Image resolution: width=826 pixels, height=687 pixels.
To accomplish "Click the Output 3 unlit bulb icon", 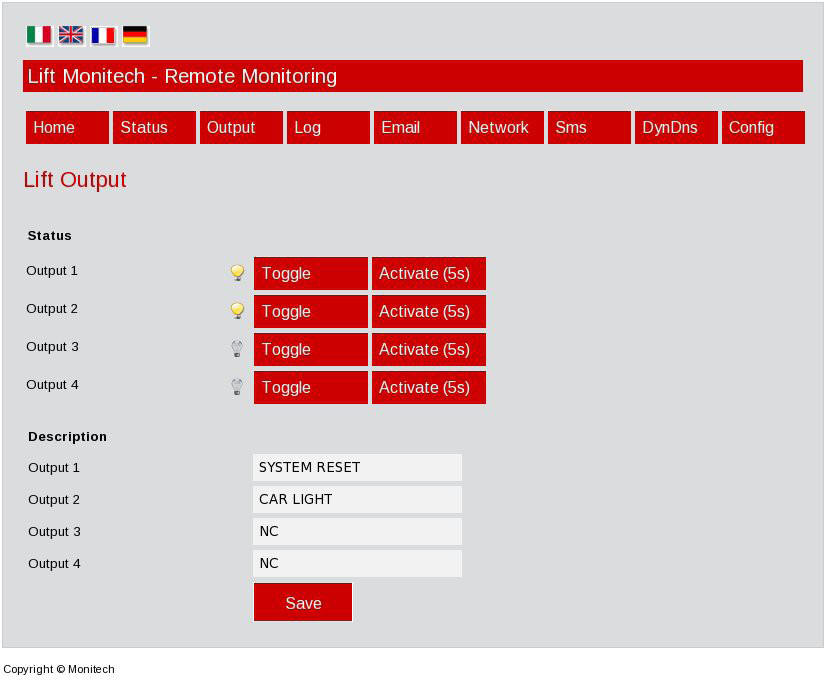I will click(x=238, y=349).
